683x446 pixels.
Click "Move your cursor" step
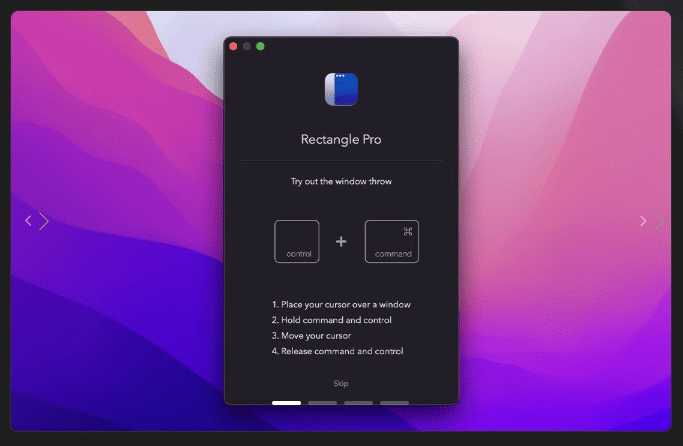311,336
